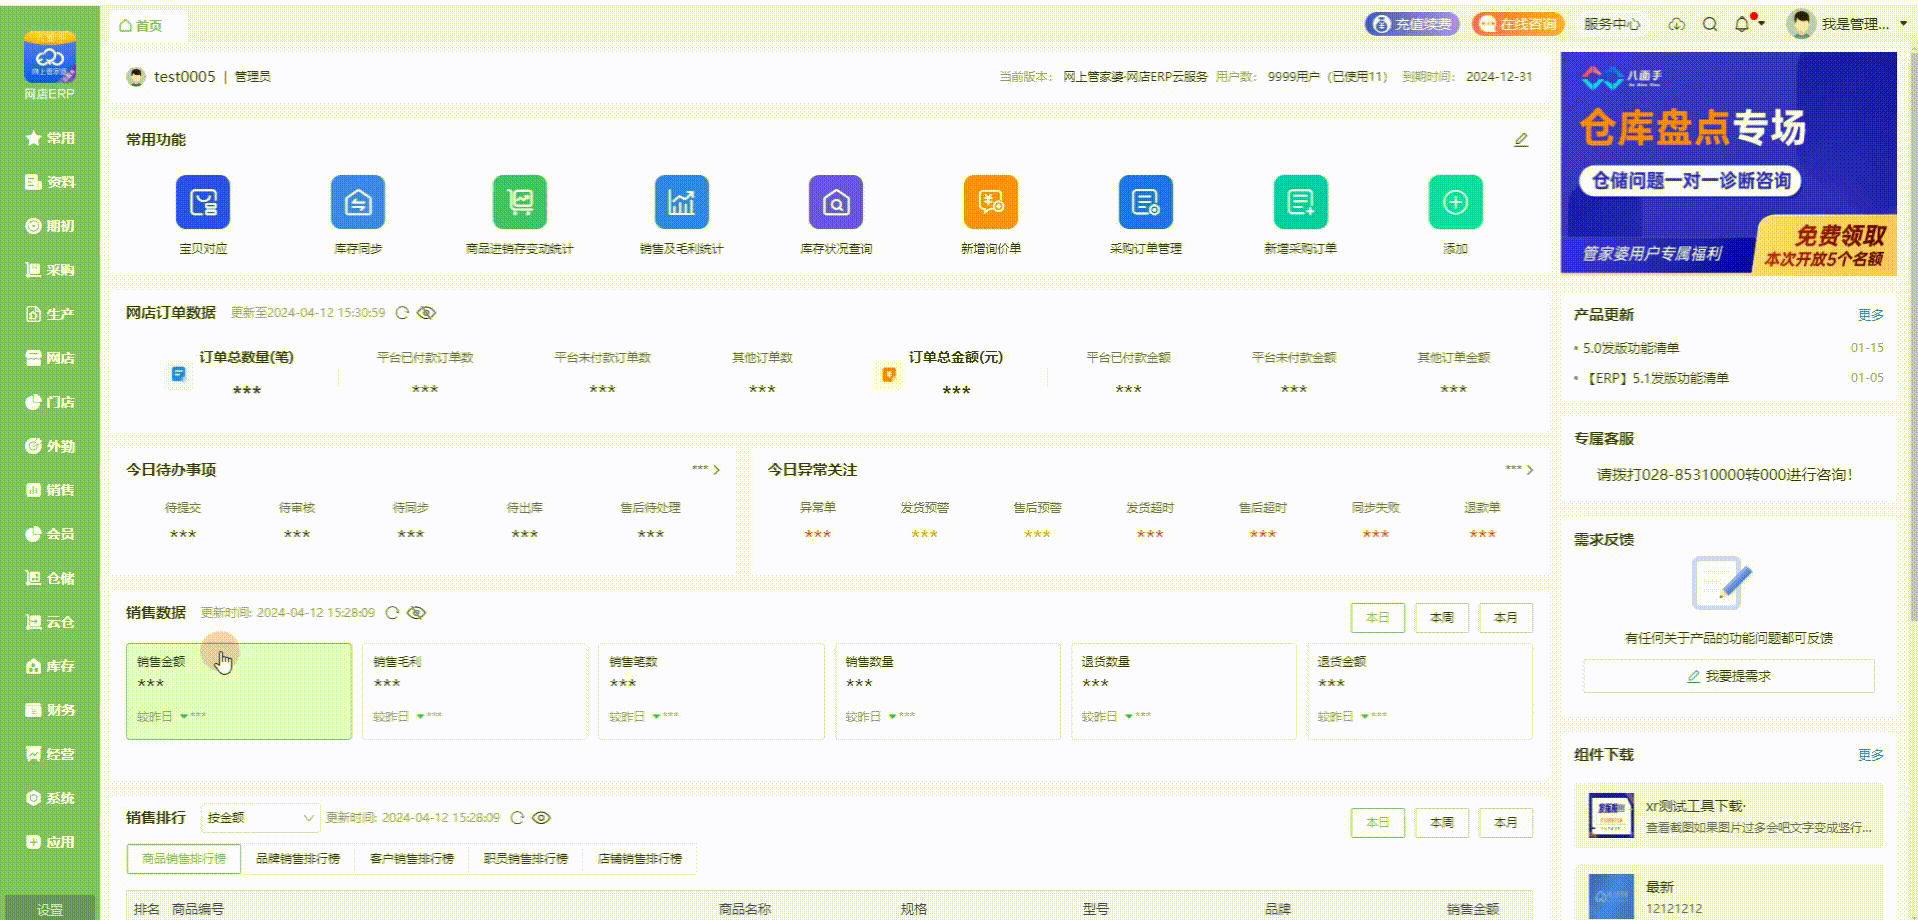Image resolution: width=1918 pixels, height=920 pixels.
Task: Open the 系统 sidebar menu
Action: tap(50, 798)
